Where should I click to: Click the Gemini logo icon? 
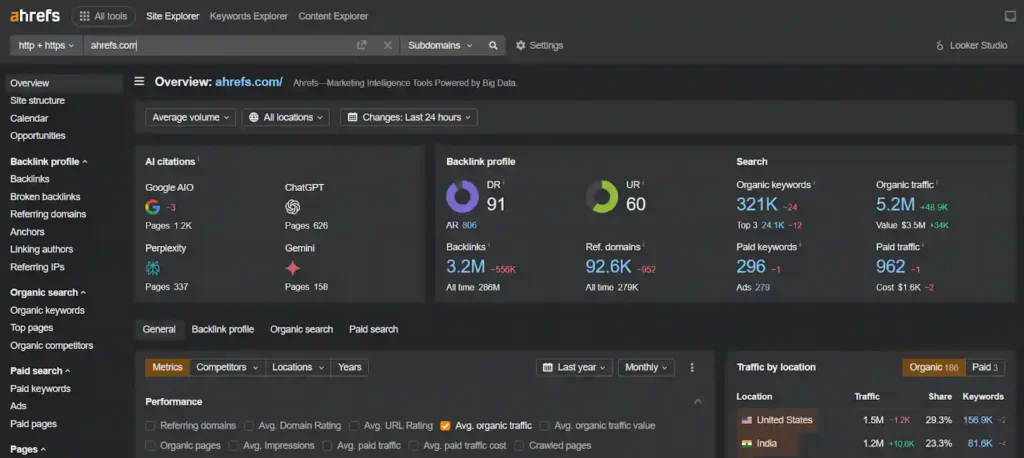293,268
